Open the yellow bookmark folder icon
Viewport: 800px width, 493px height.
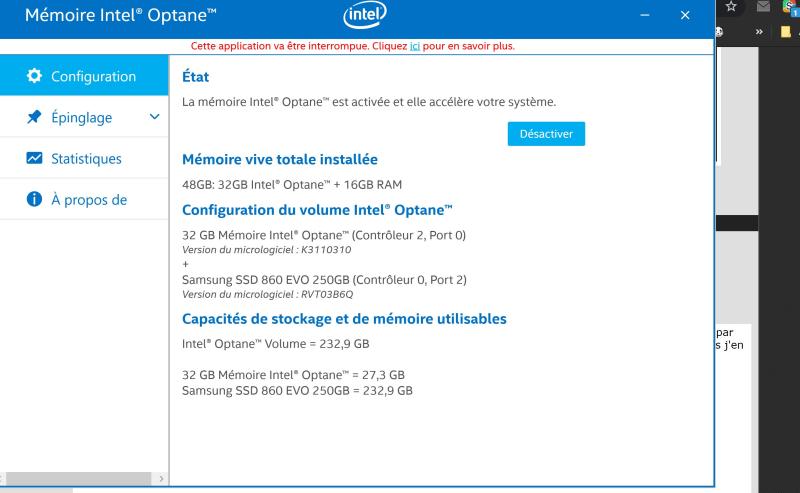pyautogui.click(x=786, y=32)
